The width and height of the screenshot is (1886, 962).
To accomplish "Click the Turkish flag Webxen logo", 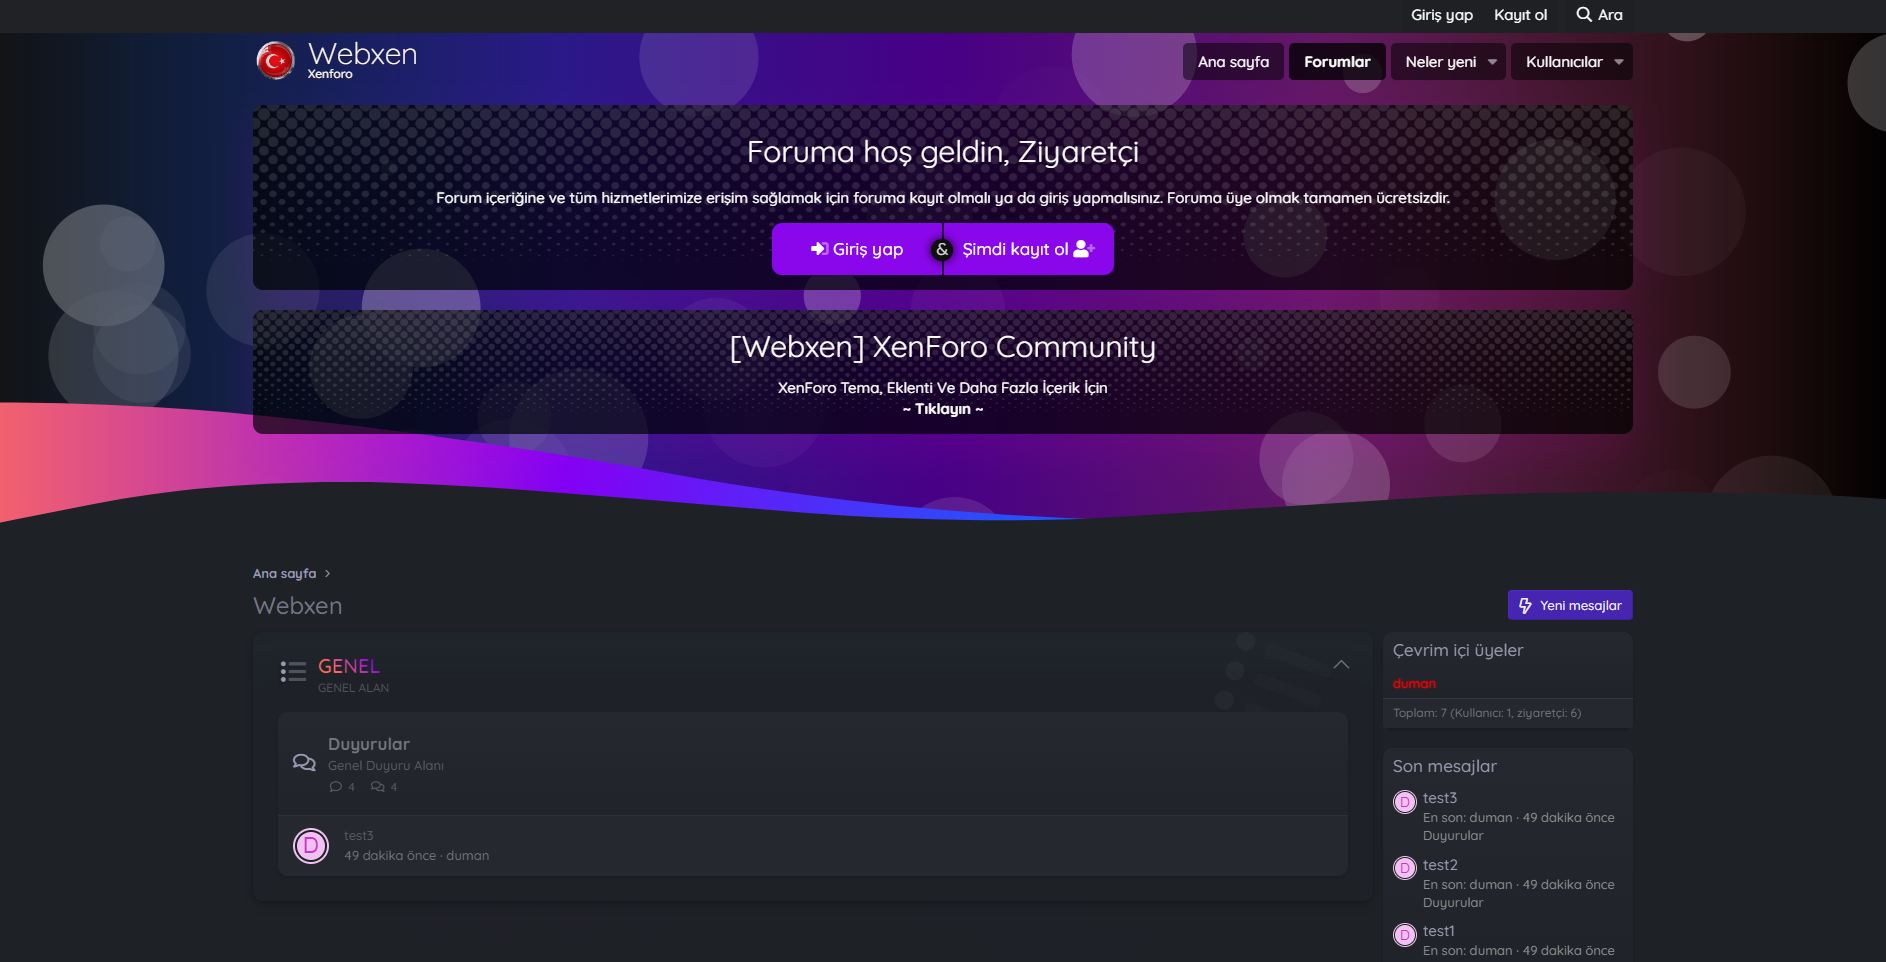I will click(x=275, y=60).
